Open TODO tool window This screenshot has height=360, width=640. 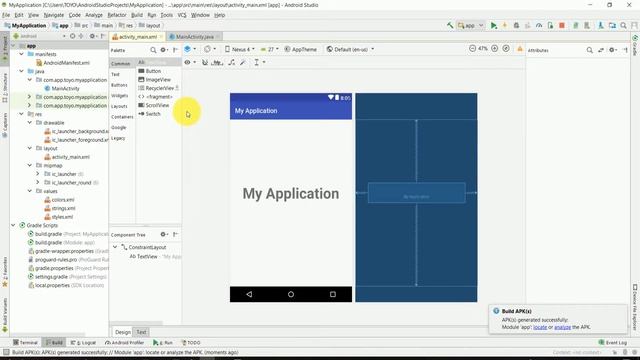point(191,343)
